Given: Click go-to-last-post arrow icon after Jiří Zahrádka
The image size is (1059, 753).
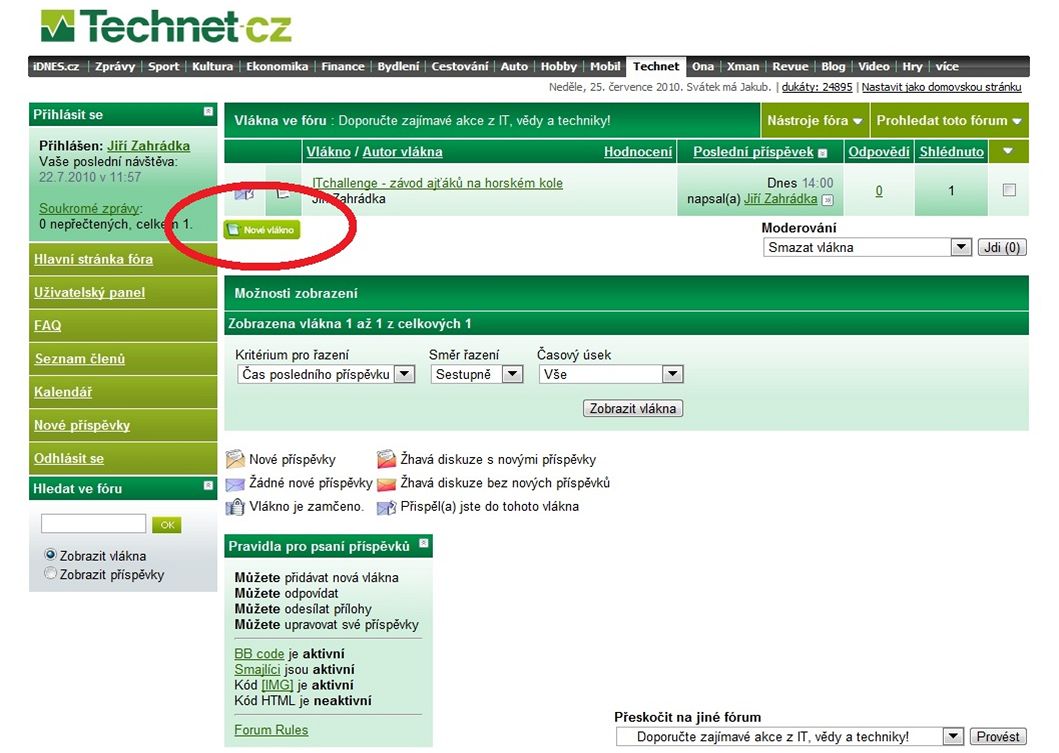Looking at the screenshot, I should [x=827, y=200].
